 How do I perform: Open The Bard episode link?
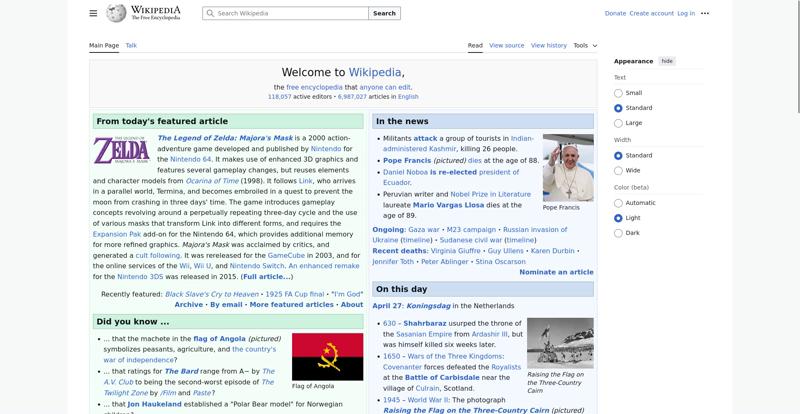coord(182,371)
